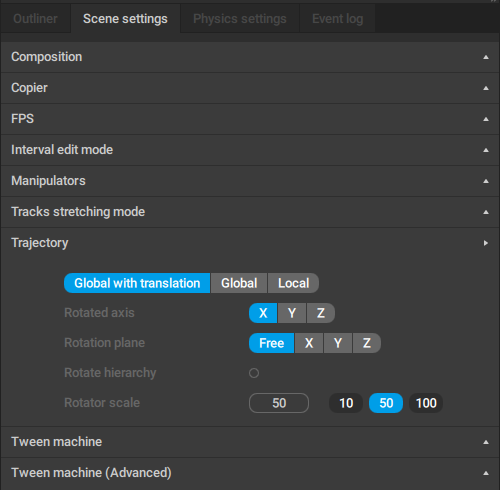Open the Outliner tab
This screenshot has height=490, width=500.
tap(36, 19)
